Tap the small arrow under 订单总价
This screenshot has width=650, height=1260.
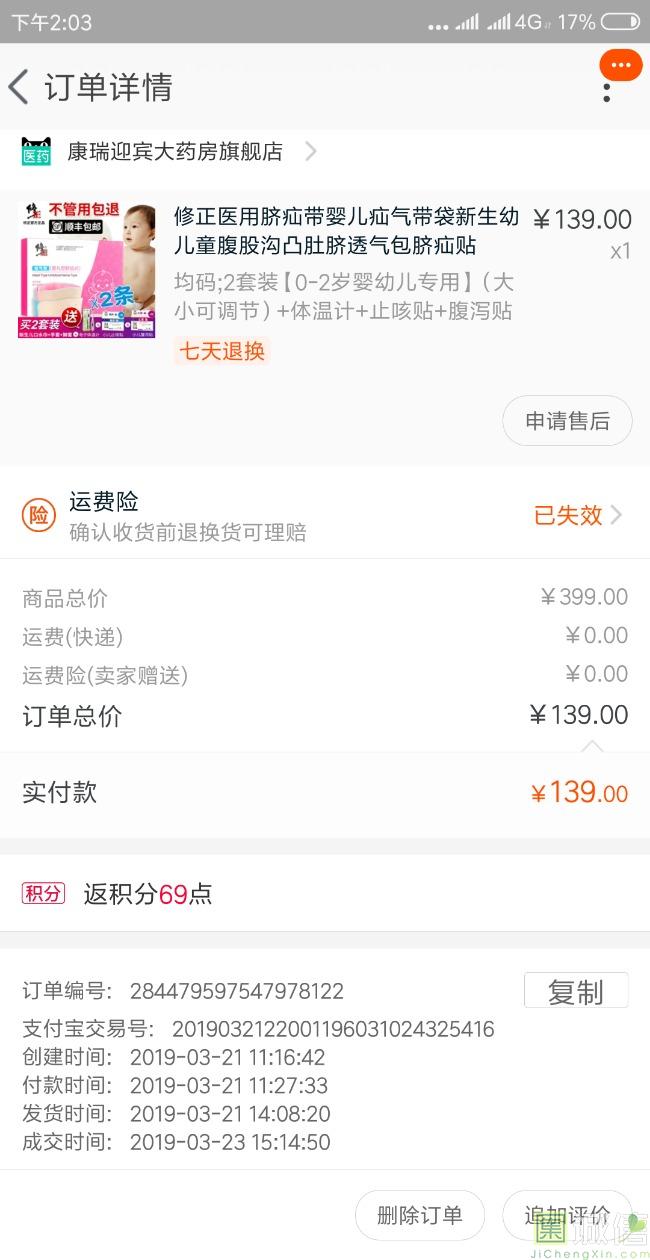593,745
